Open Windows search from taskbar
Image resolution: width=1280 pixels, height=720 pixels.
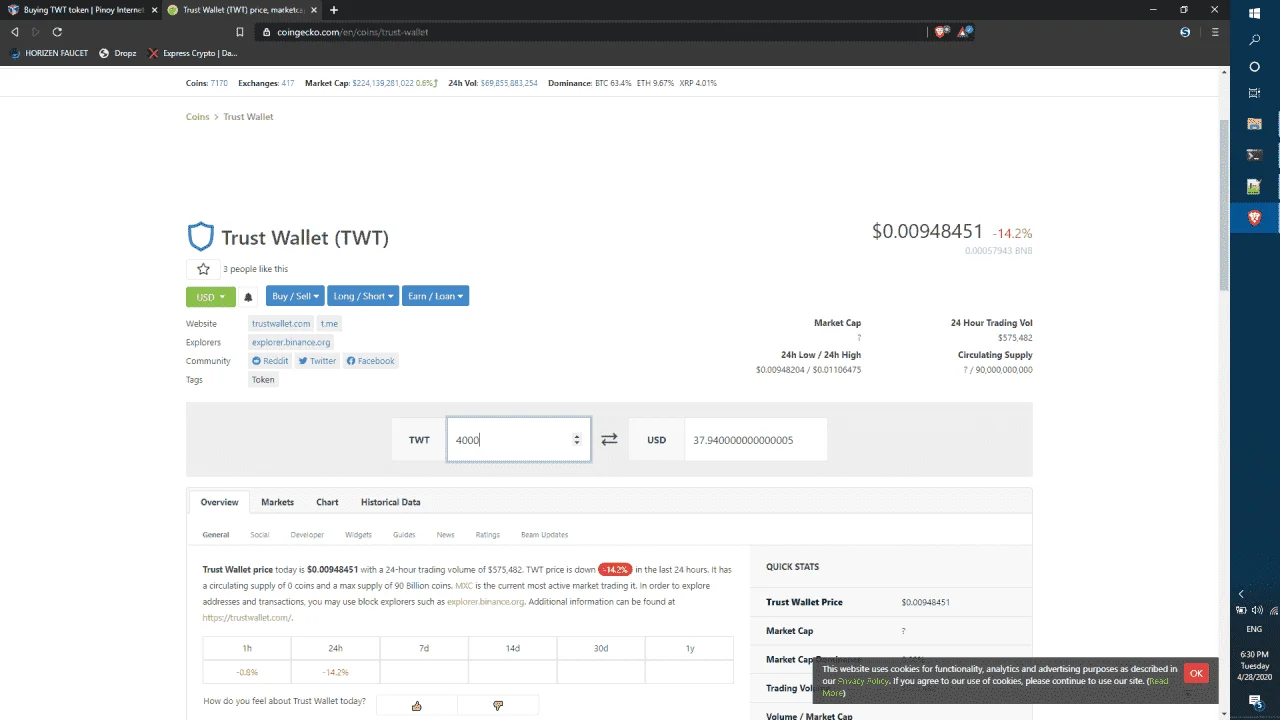click(x=1255, y=40)
